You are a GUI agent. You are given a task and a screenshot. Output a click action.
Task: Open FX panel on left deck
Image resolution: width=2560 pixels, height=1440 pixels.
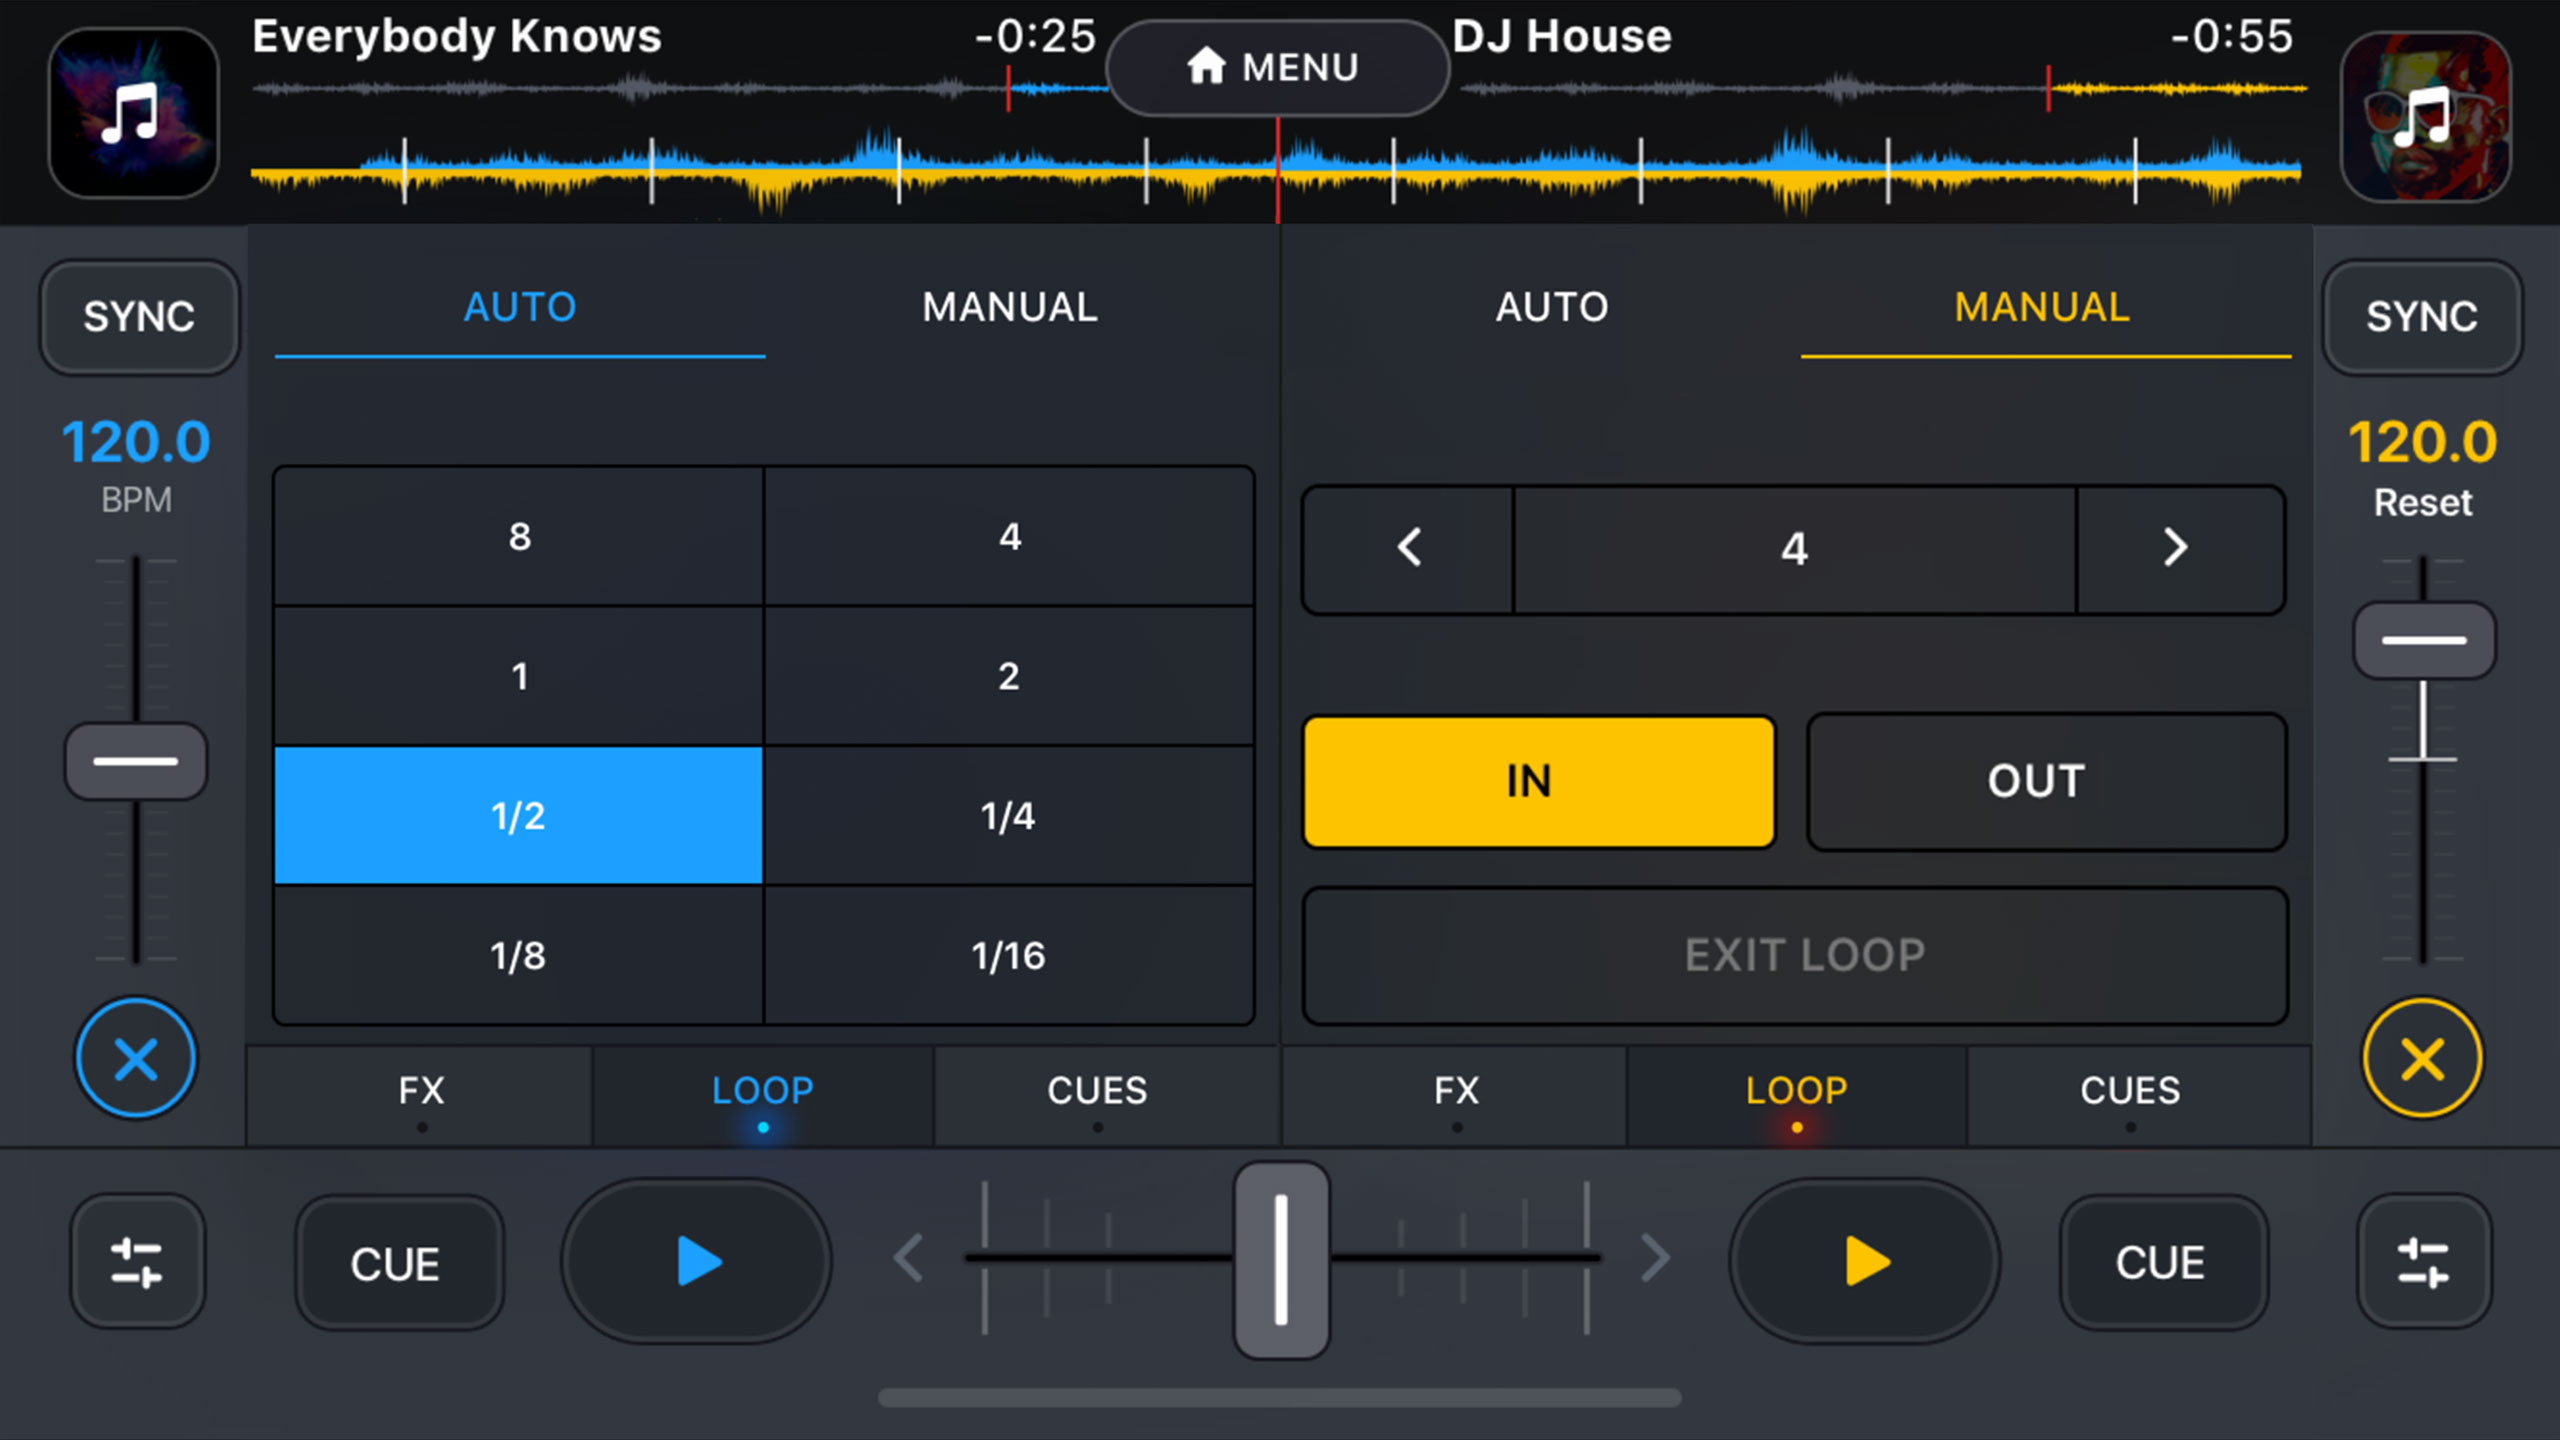(421, 1095)
